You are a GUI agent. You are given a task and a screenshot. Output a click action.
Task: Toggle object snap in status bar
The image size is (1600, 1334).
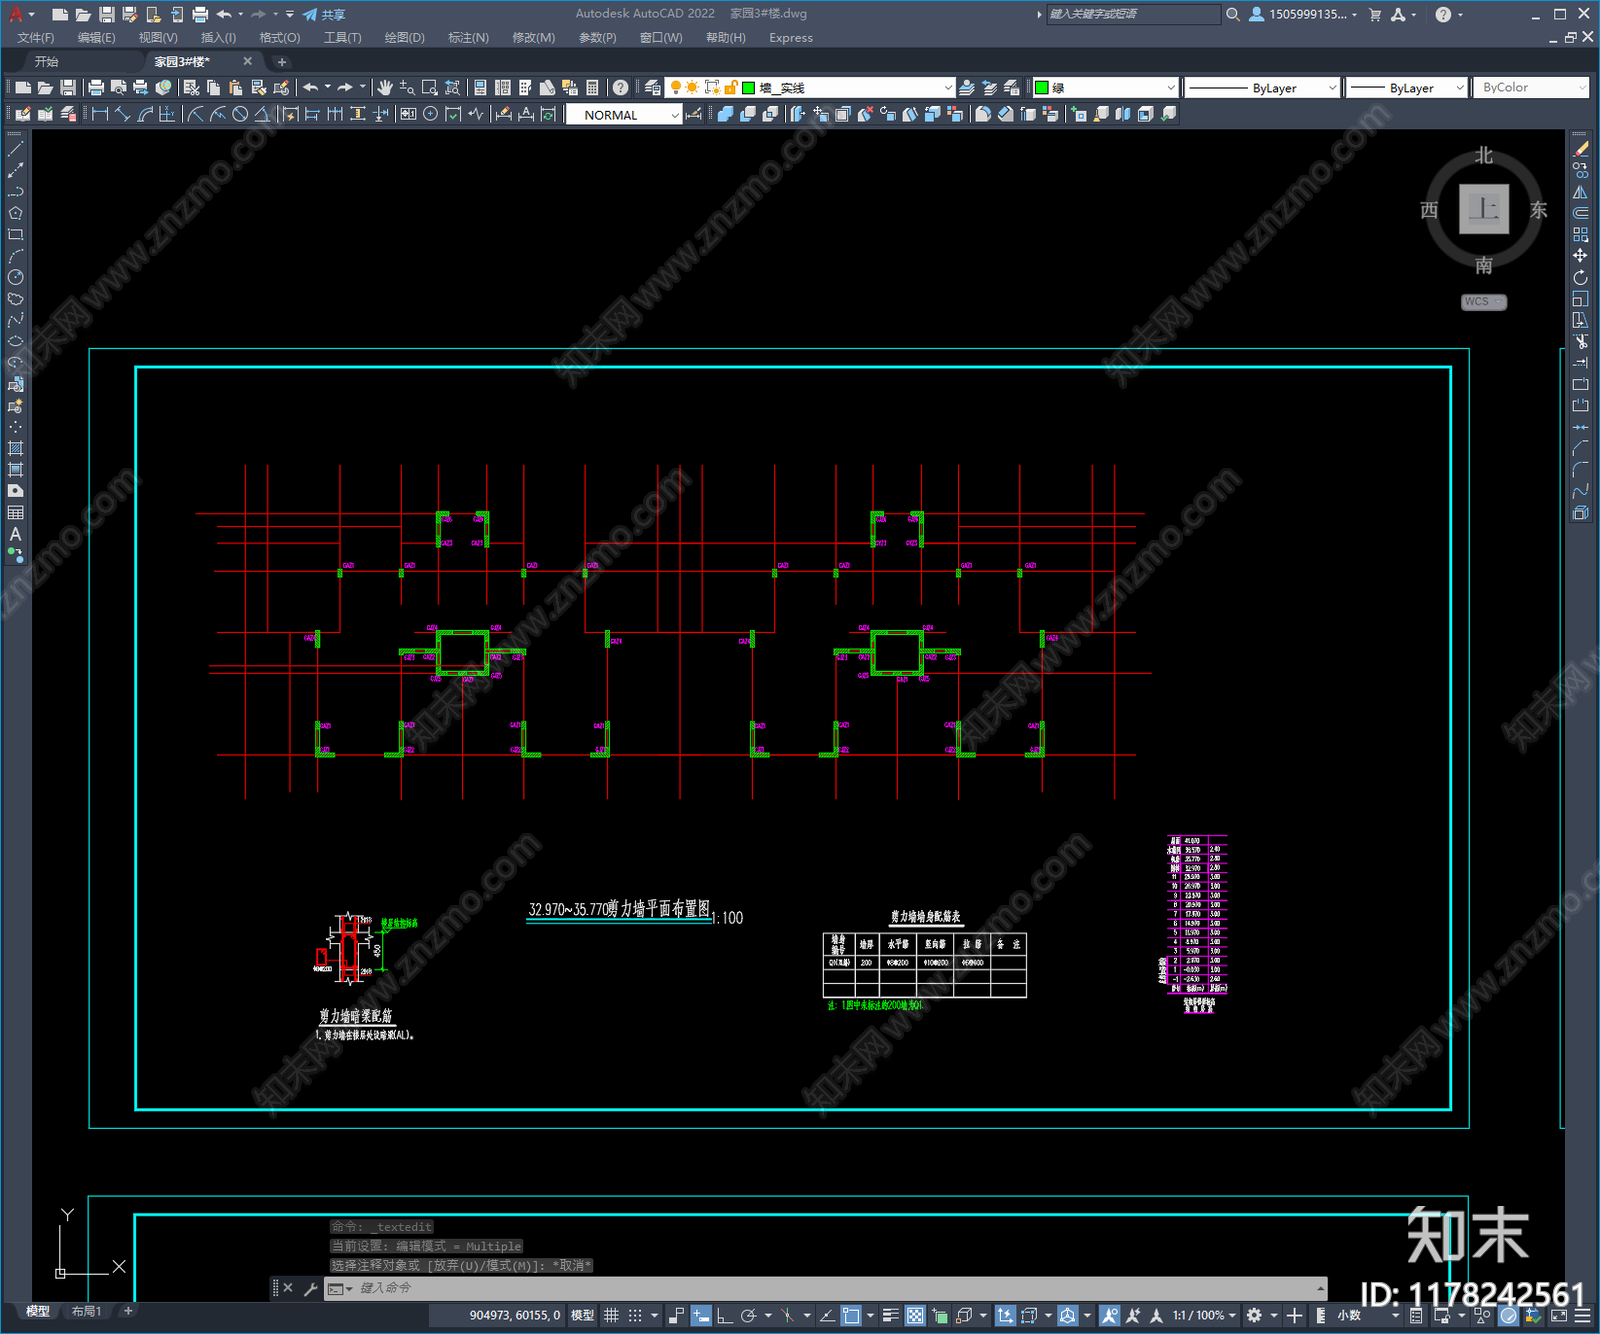(x=851, y=1315)
